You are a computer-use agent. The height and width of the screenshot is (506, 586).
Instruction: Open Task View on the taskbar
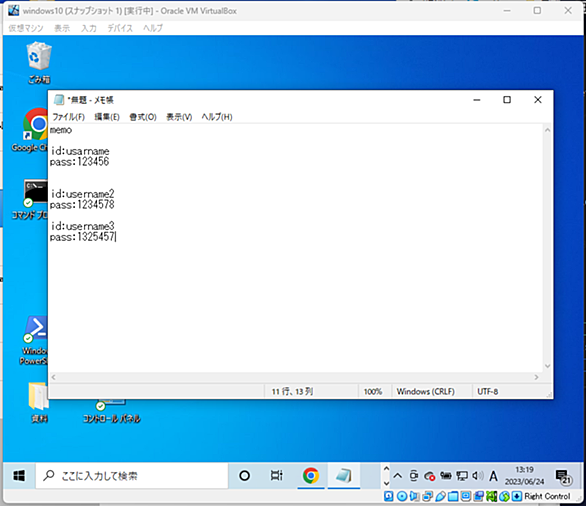pos(277,475)
